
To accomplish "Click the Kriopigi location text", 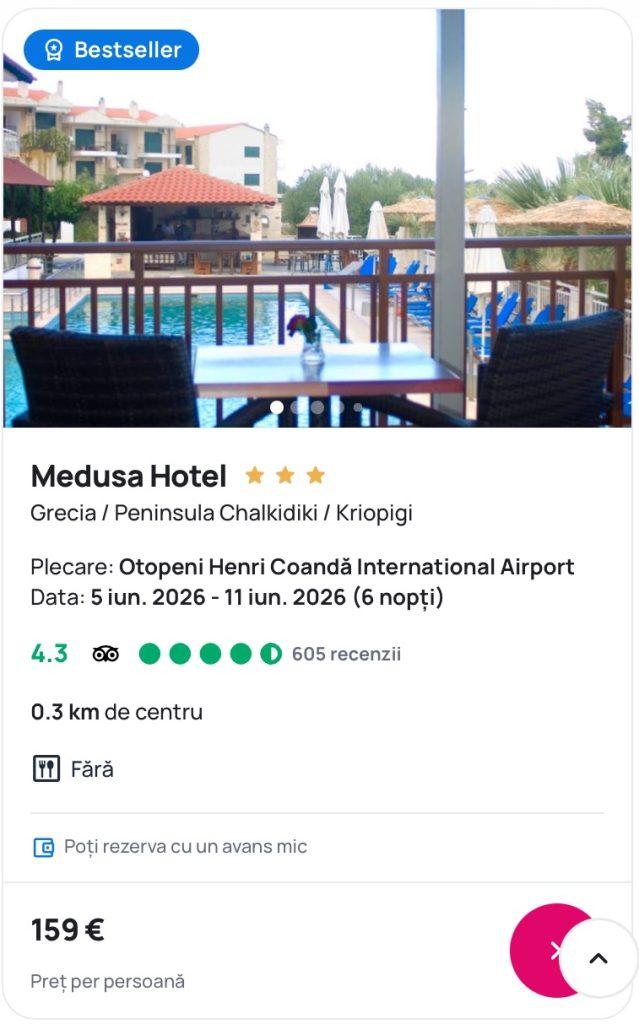I will point(374,513).
